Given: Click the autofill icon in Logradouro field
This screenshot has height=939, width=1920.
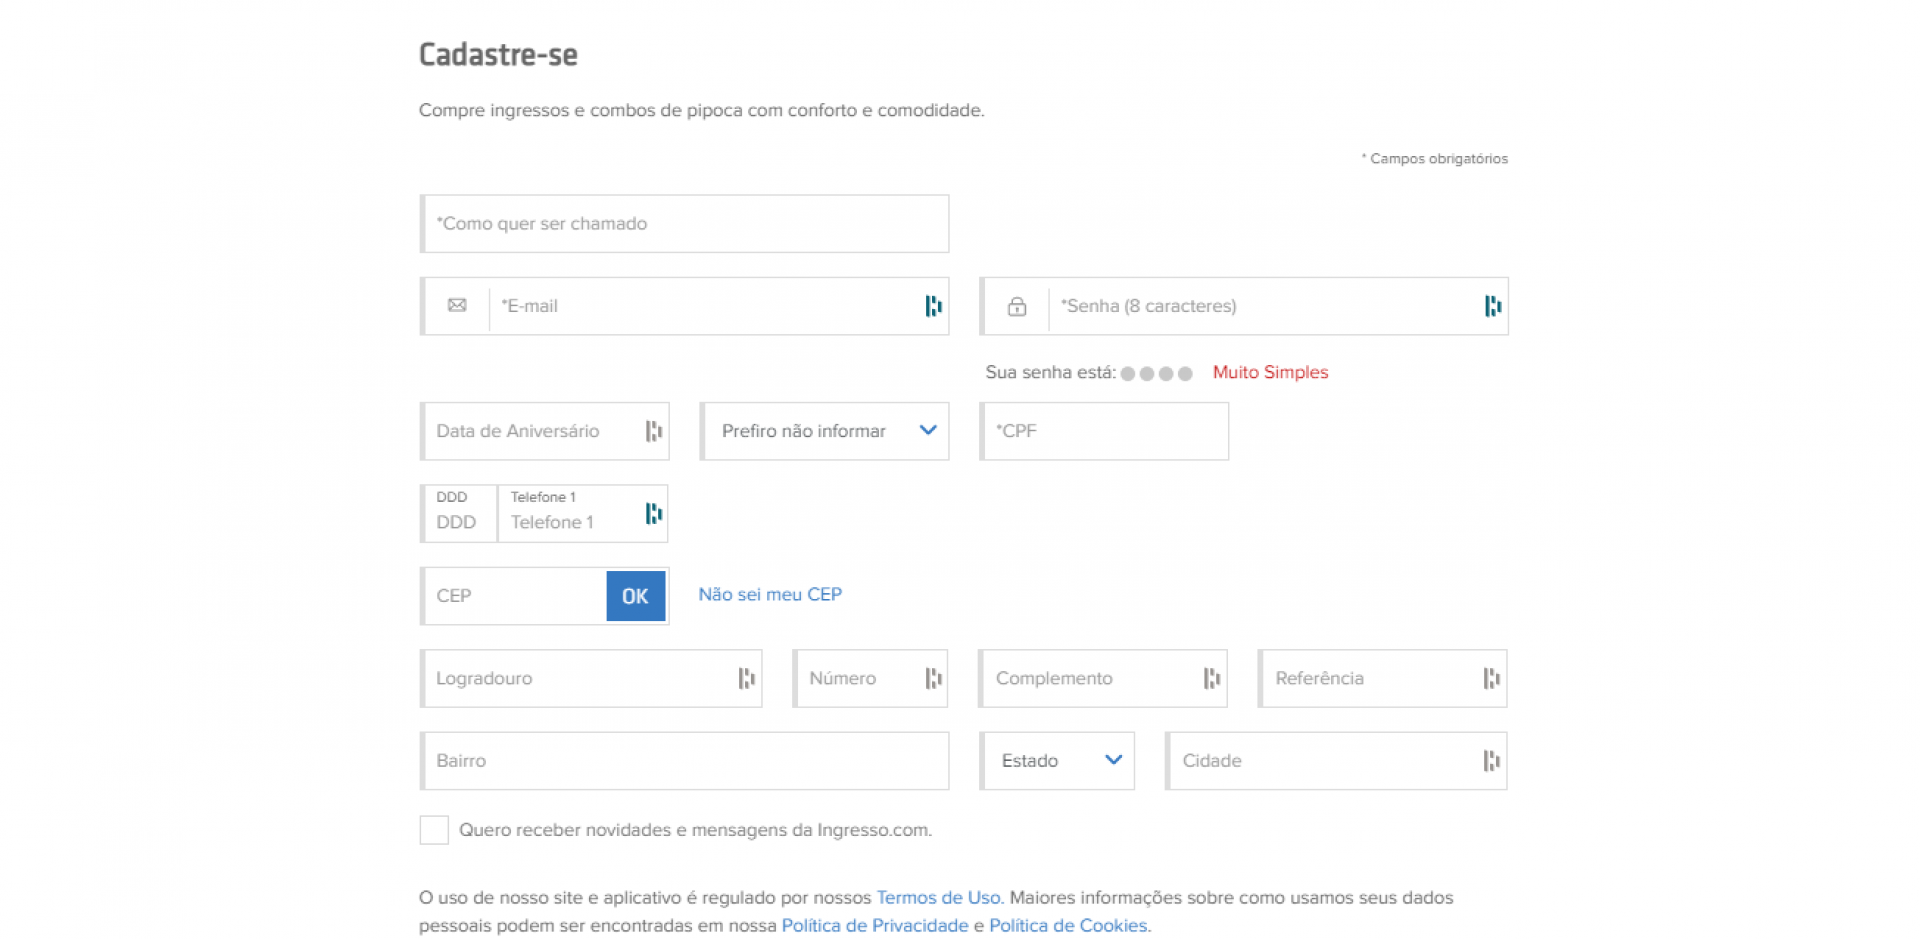Looking at the screenshot, I should (x=746, y=679).
